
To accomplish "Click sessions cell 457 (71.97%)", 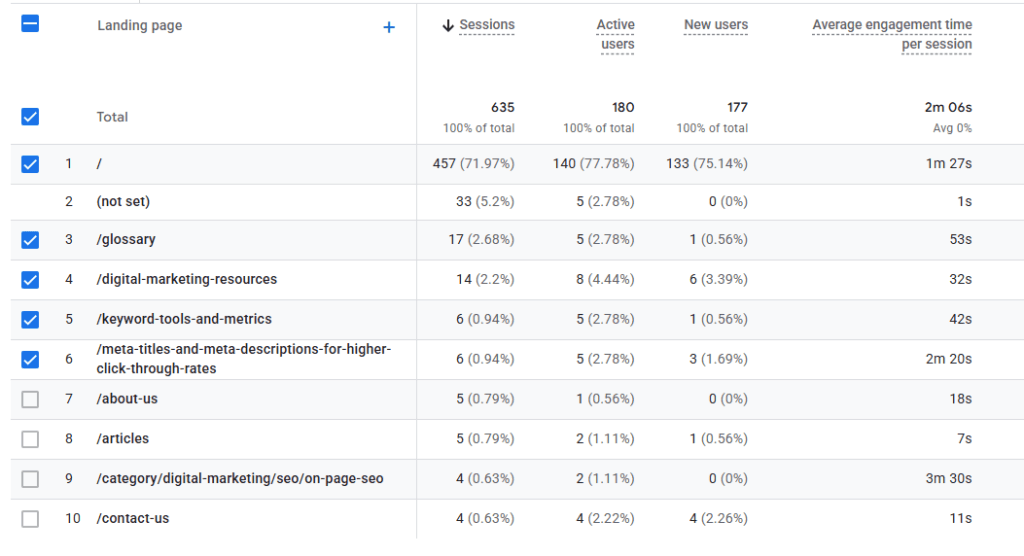I will [473, 163].
